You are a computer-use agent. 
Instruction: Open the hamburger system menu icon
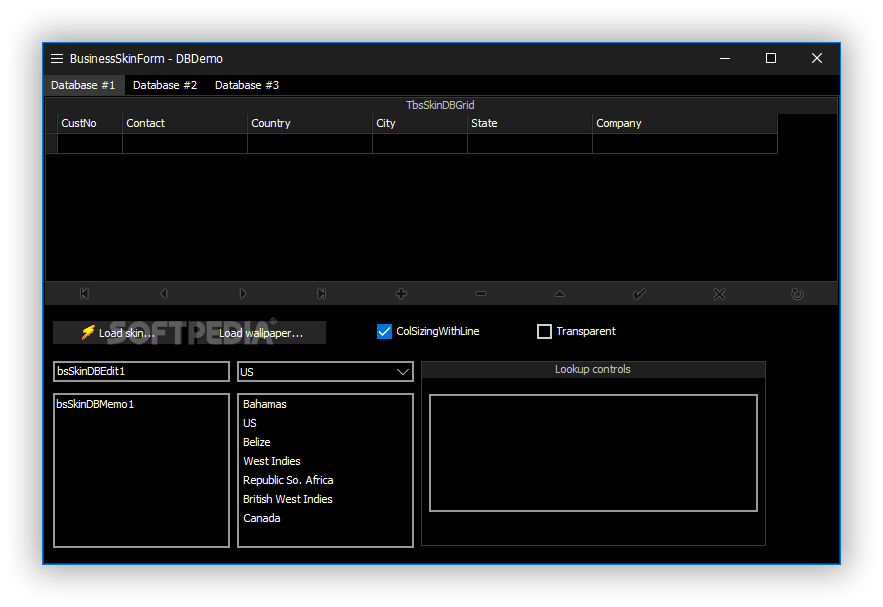coord(57,59)
